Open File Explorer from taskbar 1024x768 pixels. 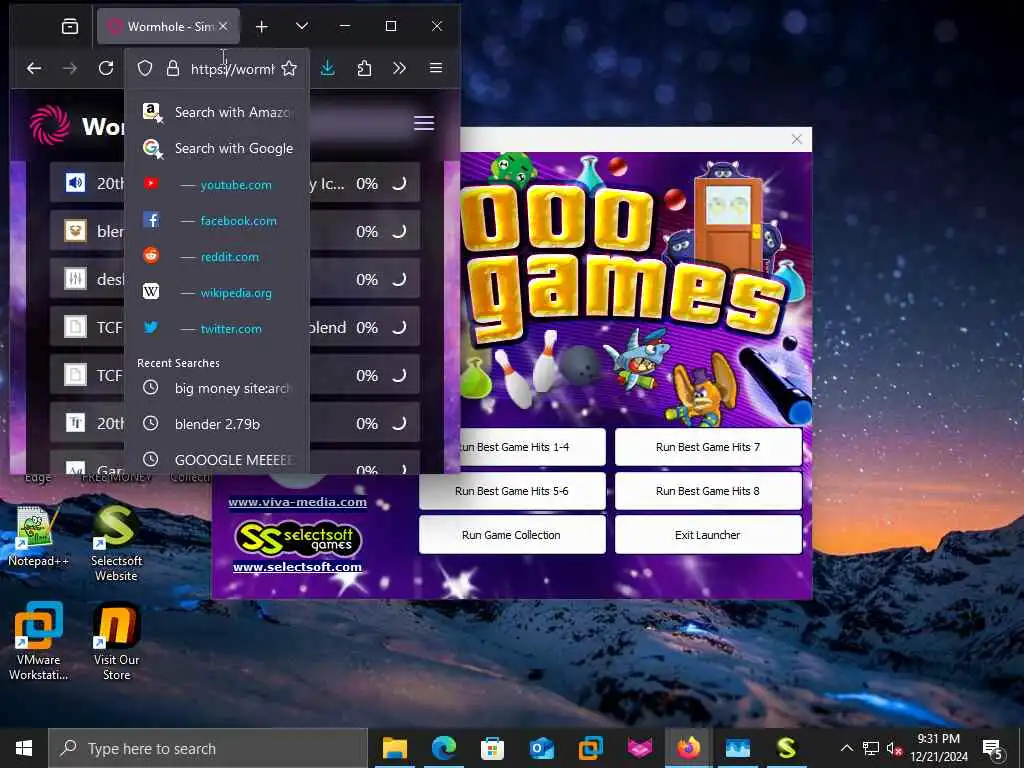[x=394, y=748]
